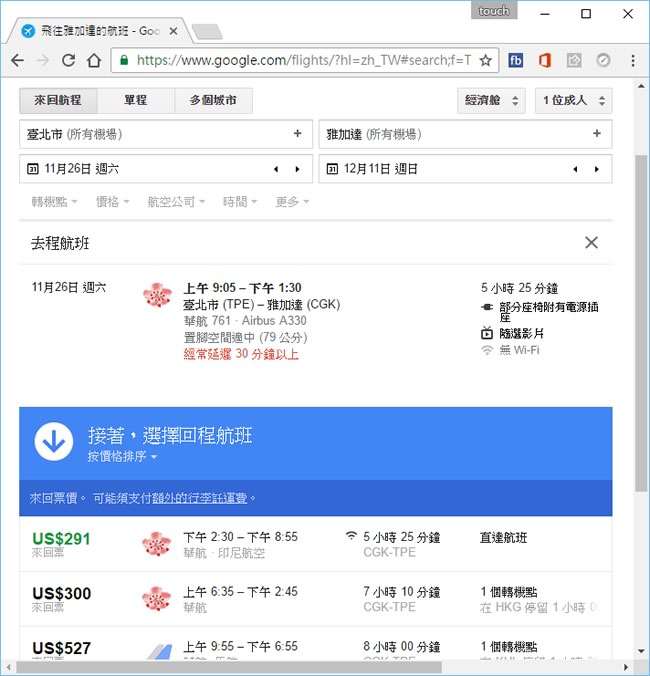This screenshot has width=650, height=676.
Task: Click the fb extension icon
Action: 516,60
